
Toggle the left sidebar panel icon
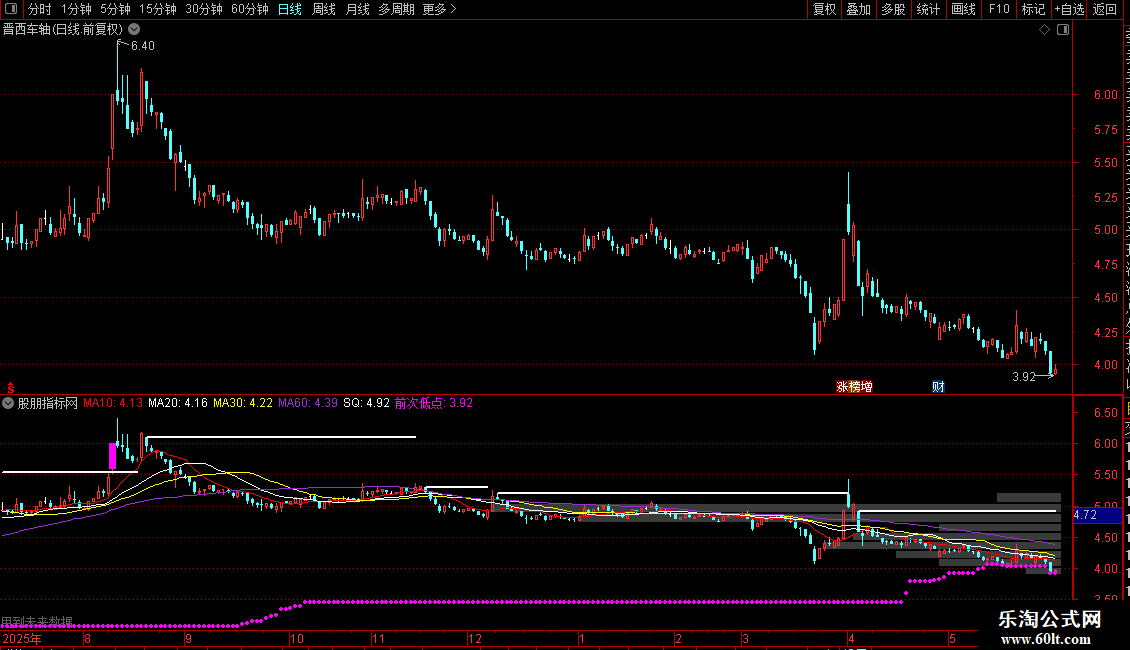(x=11, y=9)
